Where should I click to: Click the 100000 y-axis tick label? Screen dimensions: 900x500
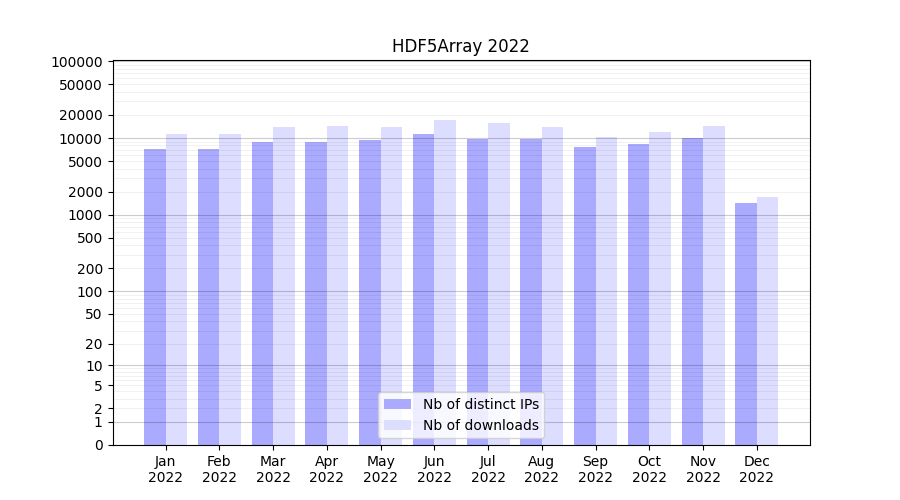click(76, 62)
